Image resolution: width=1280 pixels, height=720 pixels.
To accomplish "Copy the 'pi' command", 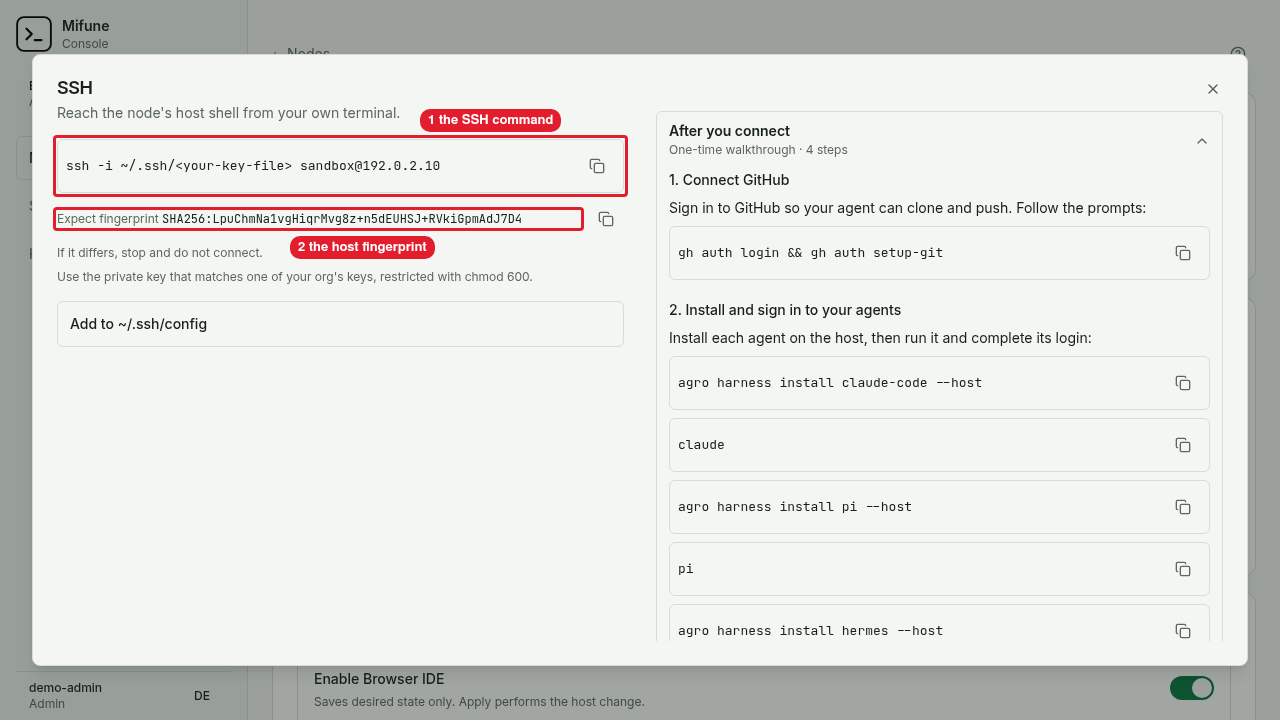I will click(x=1183, y=569).
